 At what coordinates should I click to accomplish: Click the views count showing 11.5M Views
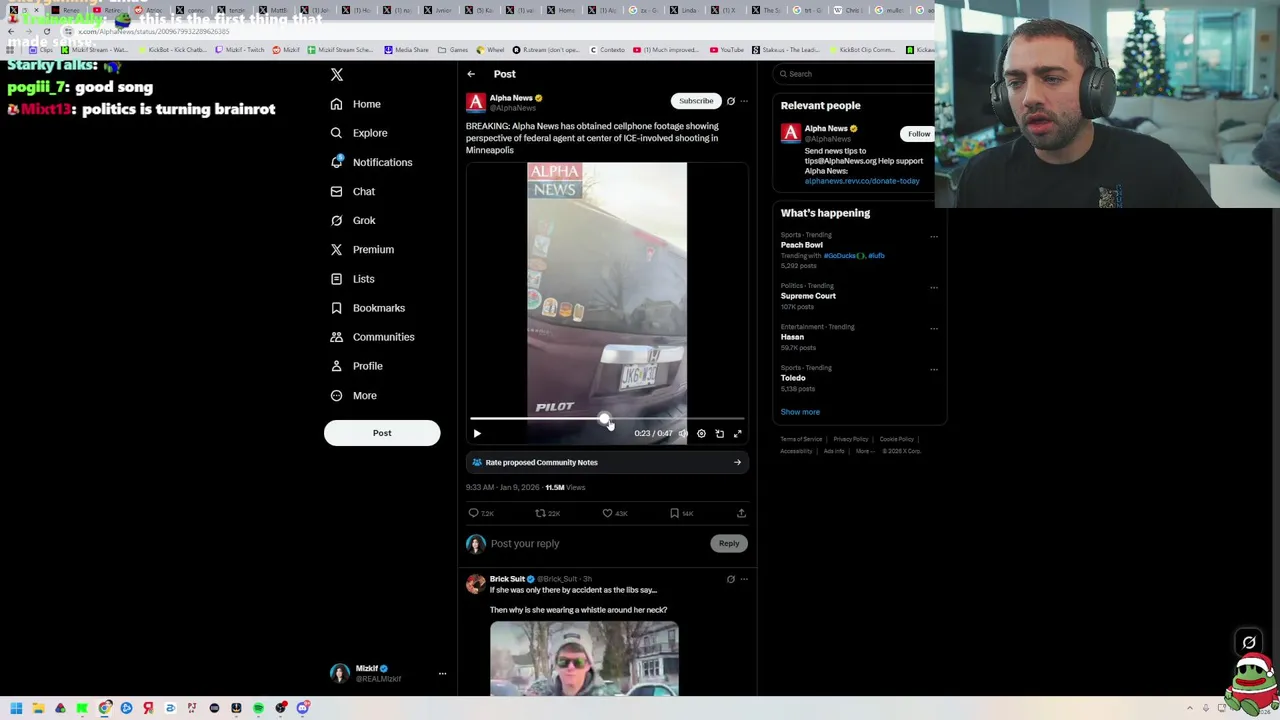pyautogui.click(x=565, y=488)
